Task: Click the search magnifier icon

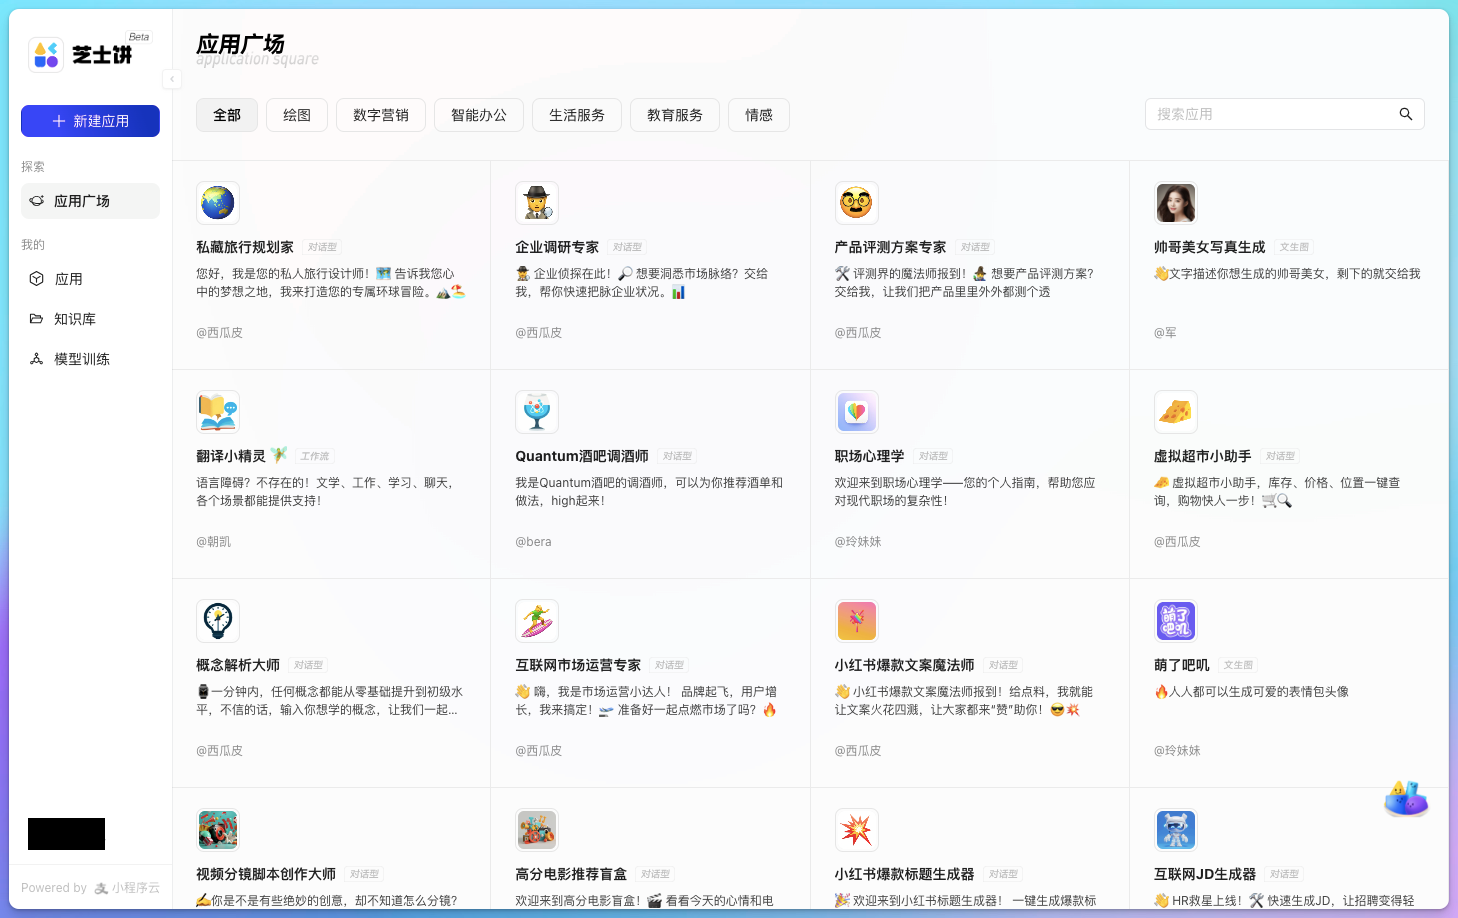Action: tap(1405, 113)
